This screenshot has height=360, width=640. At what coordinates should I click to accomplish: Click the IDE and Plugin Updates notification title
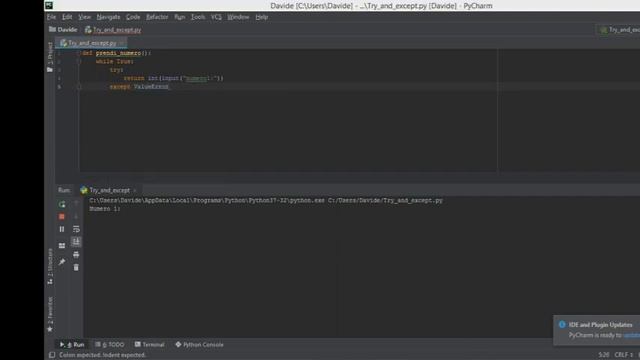click(x=600, y=325)
